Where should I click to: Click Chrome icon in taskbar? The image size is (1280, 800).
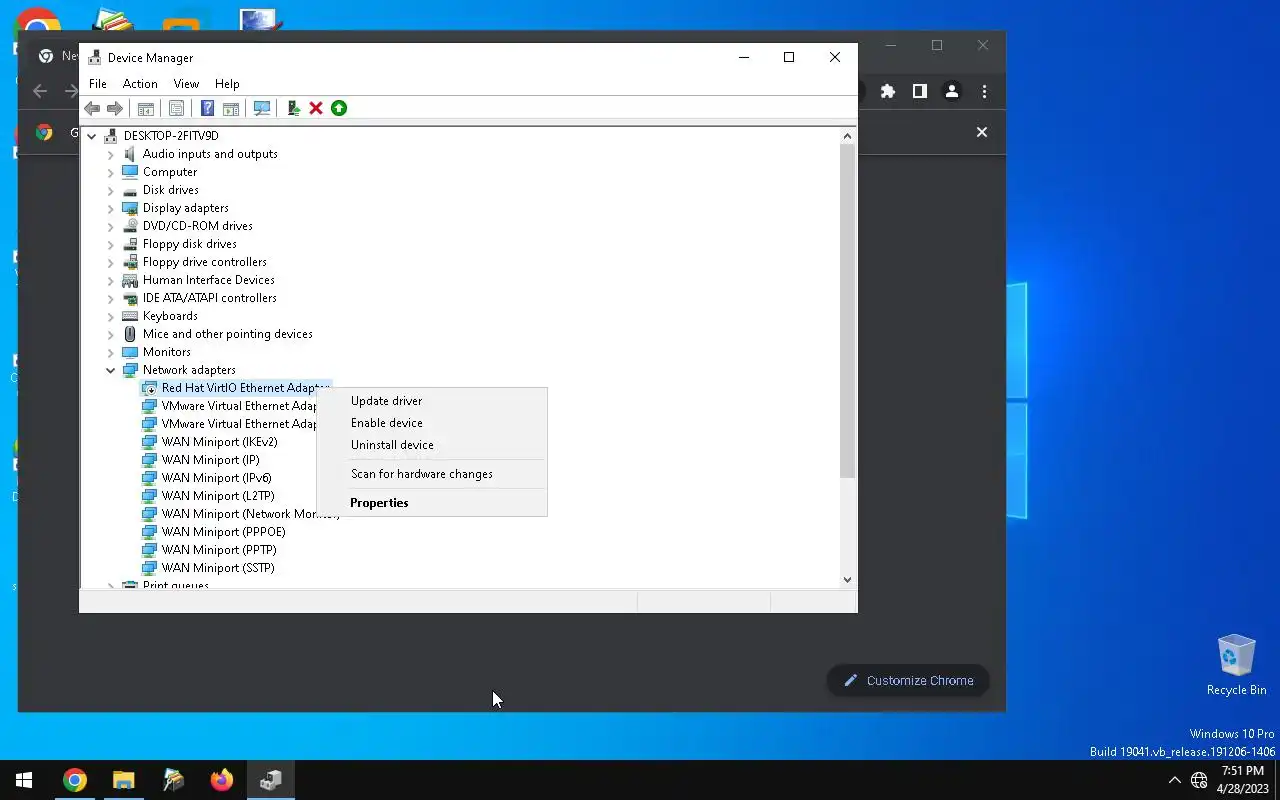(75, 780)
